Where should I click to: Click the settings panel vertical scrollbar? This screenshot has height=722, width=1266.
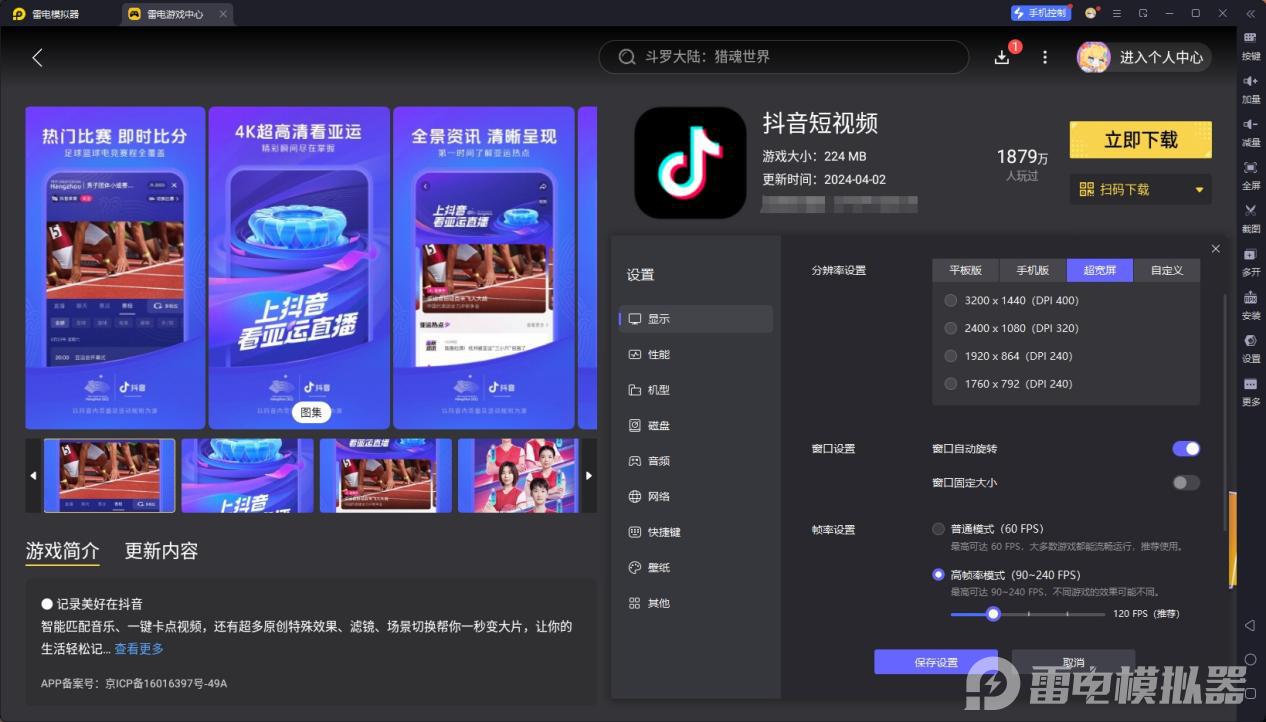(1225, 410)
